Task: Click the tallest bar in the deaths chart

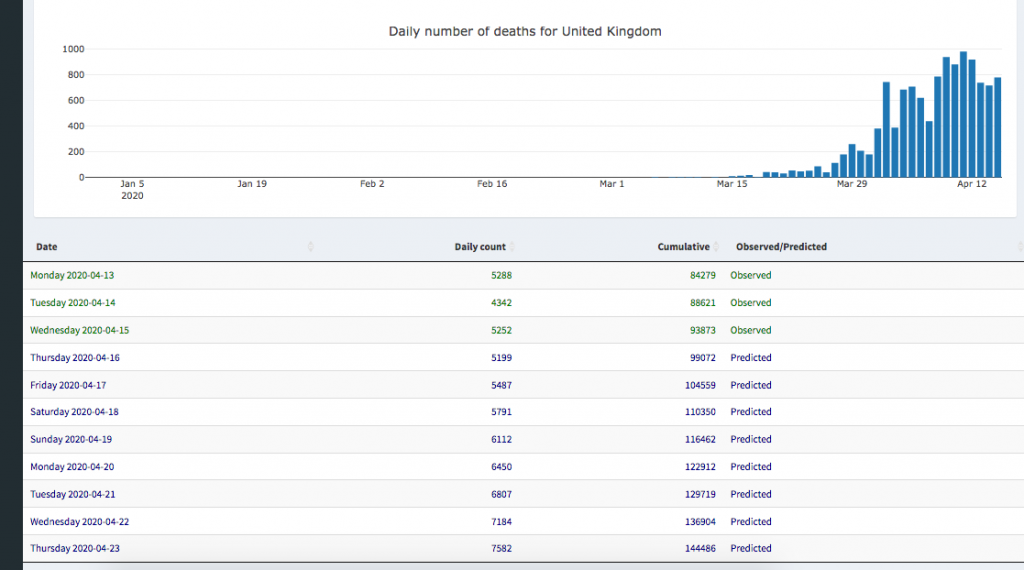Action: tap(963, 115)
